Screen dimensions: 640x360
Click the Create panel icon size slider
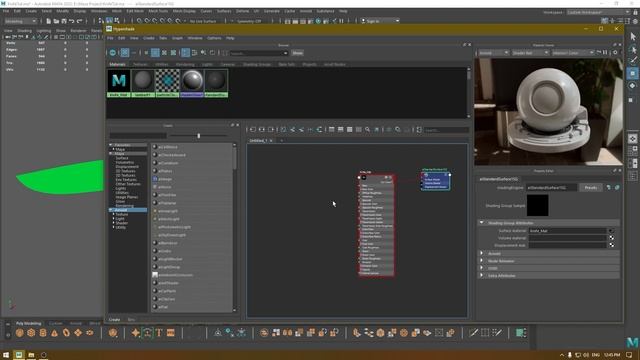pos(199,136)
